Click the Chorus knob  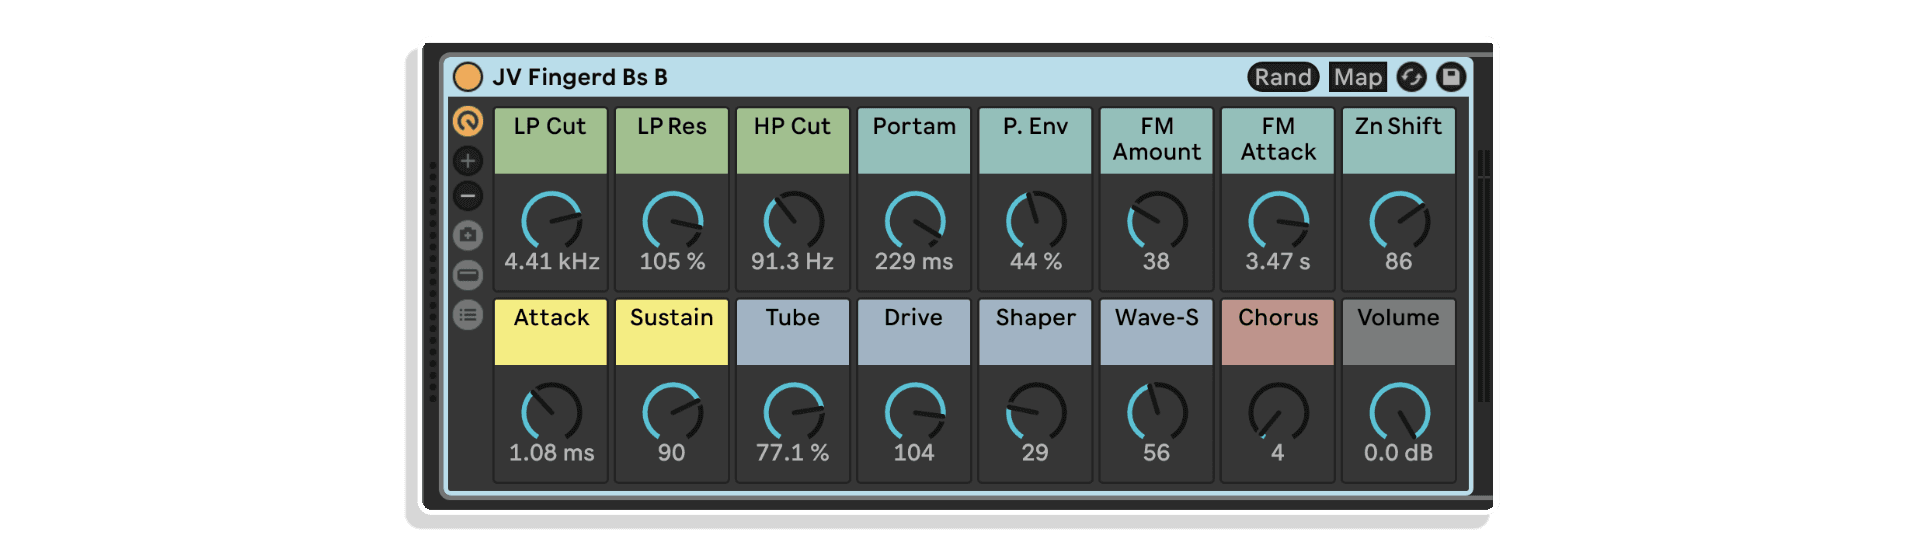click(1278, 412)
